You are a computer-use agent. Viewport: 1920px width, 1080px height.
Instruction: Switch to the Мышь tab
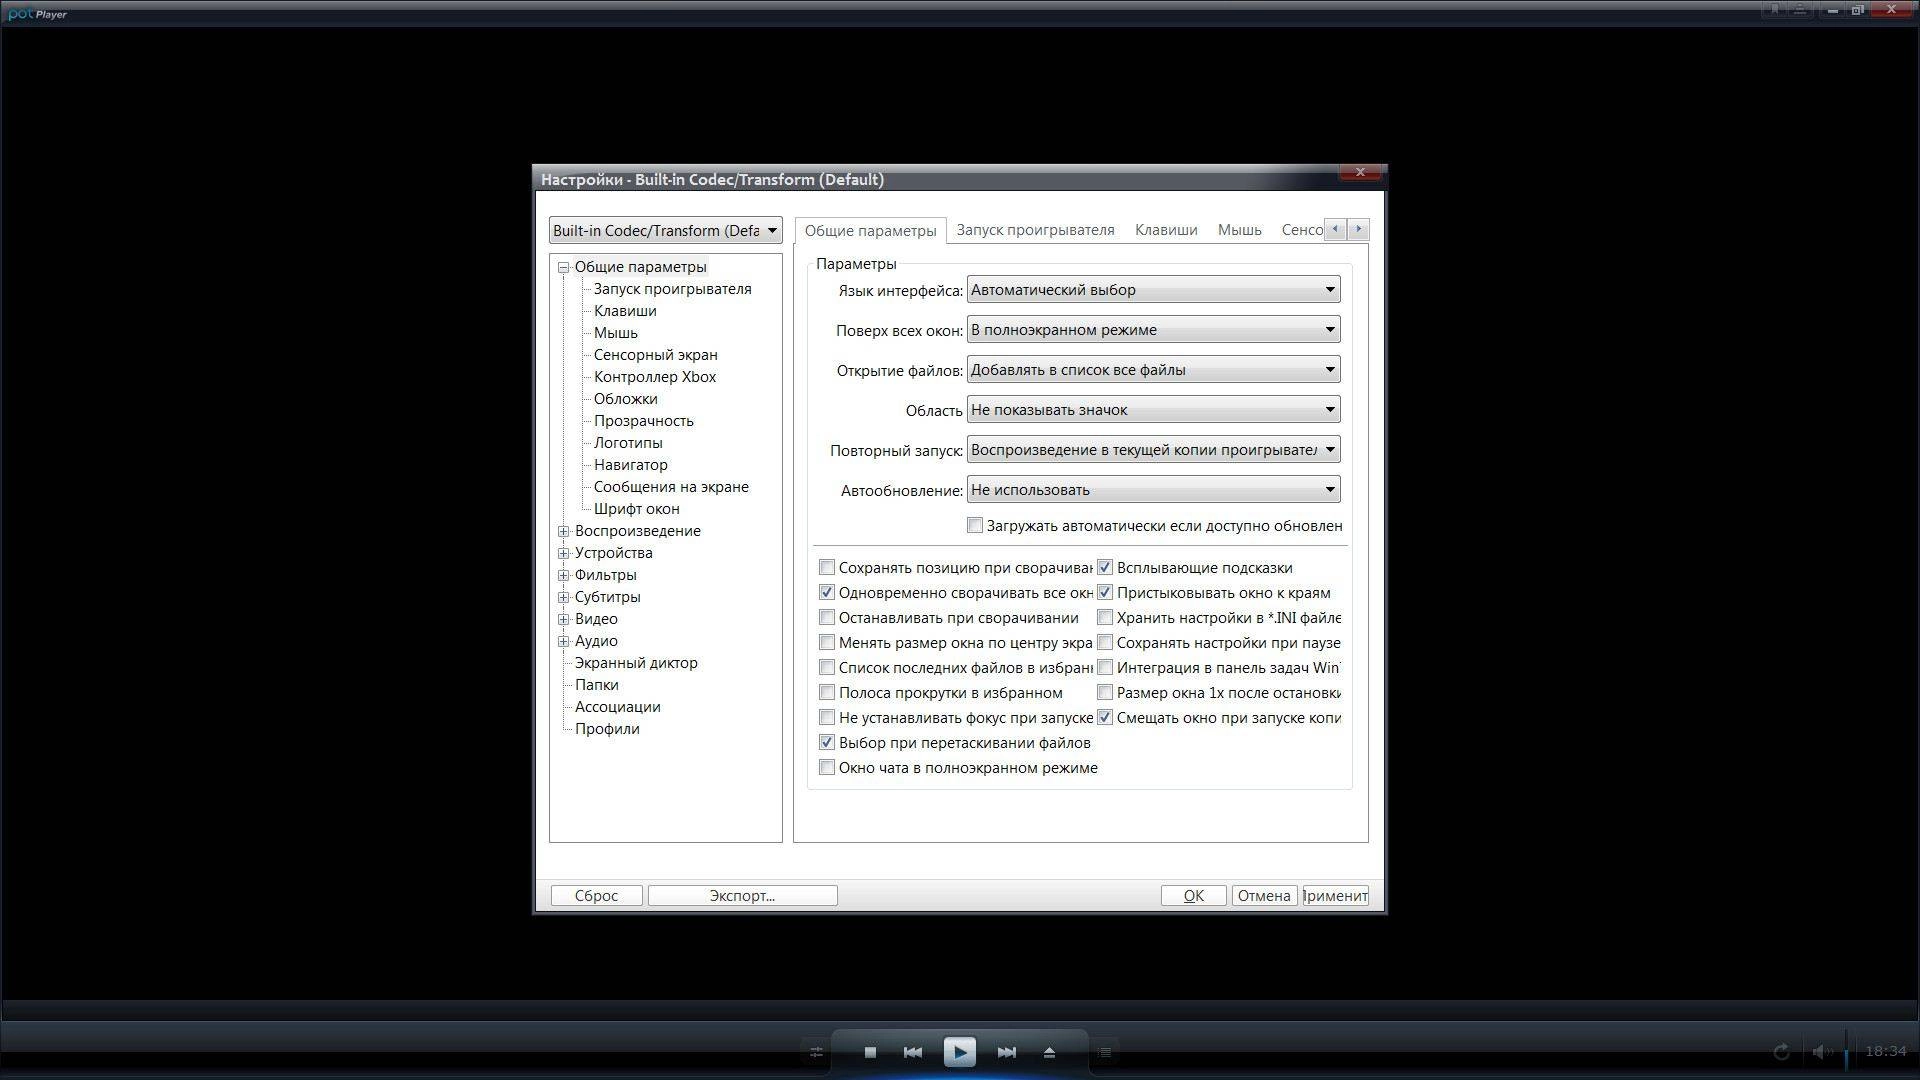(1239, 230)
